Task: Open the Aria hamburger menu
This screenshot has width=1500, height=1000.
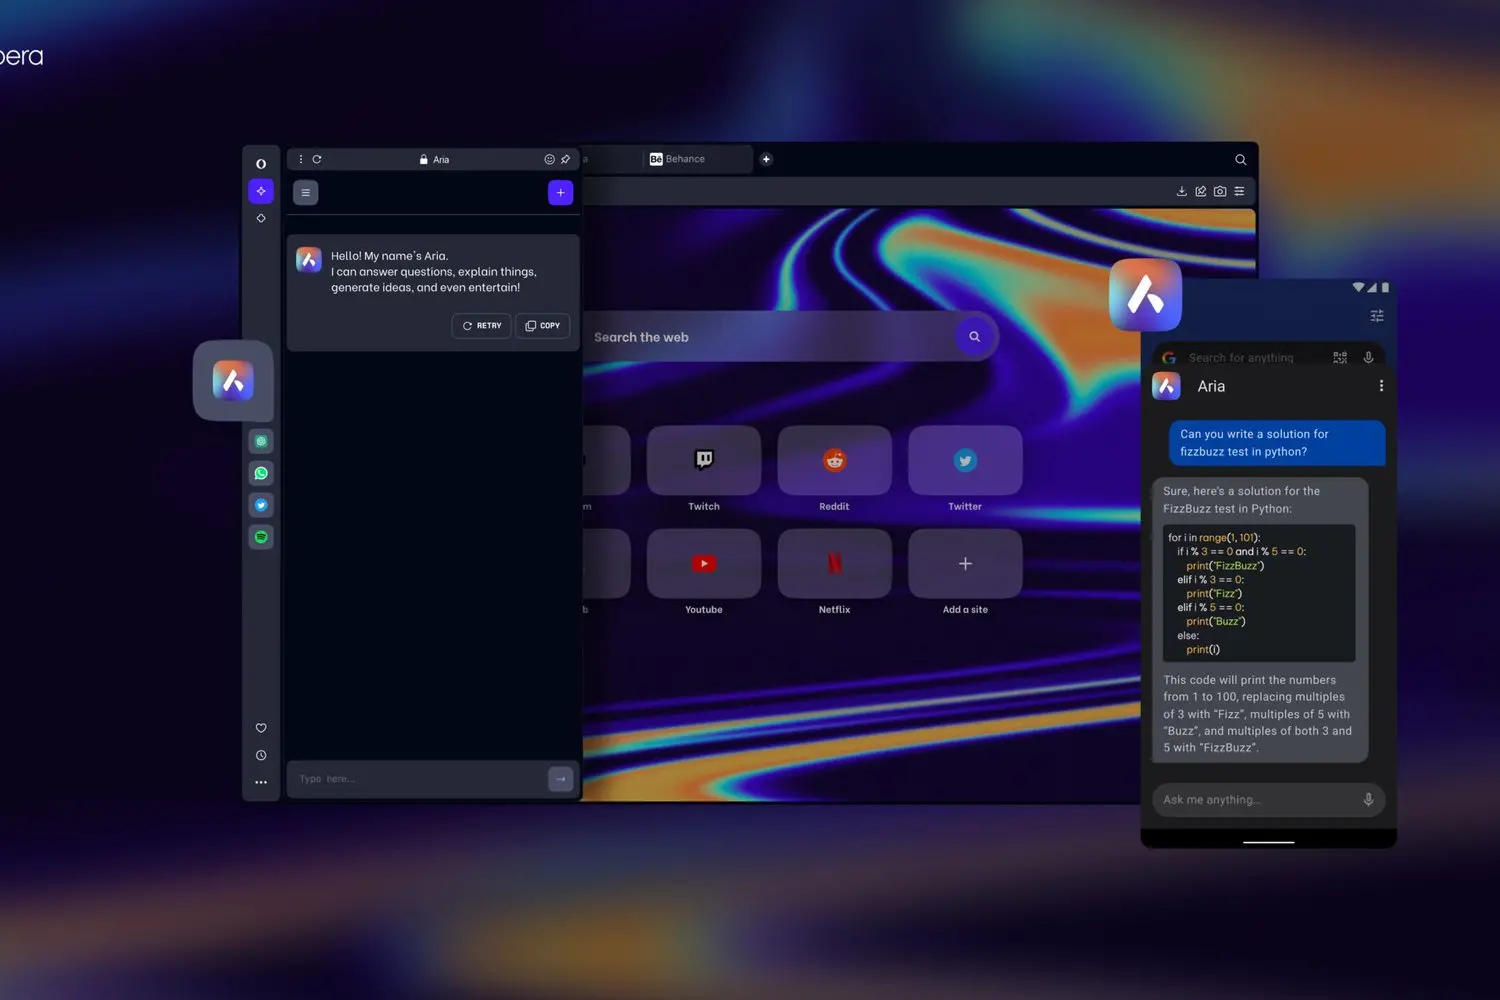Action: click(306, 192)
